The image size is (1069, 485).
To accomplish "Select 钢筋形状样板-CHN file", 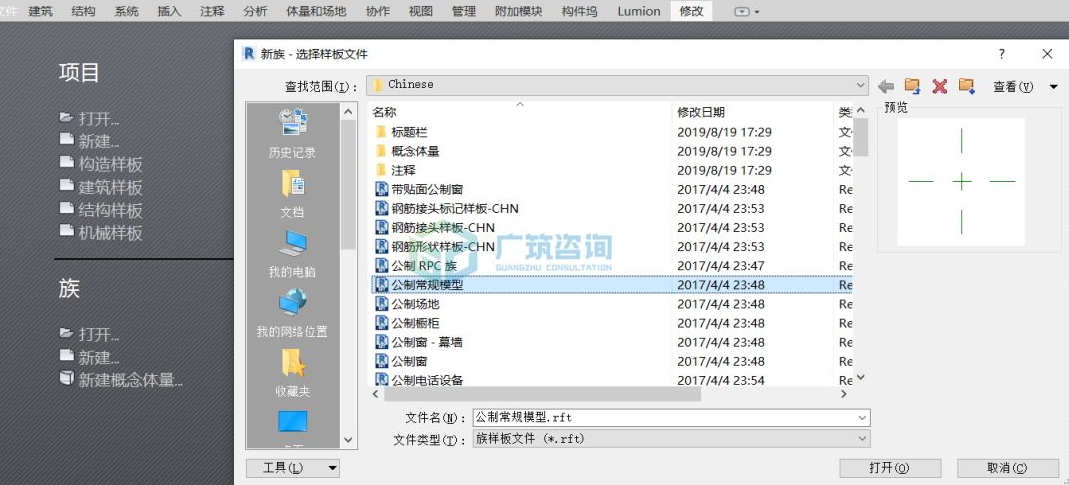I will pyautogui.click(x=443, y=247).
